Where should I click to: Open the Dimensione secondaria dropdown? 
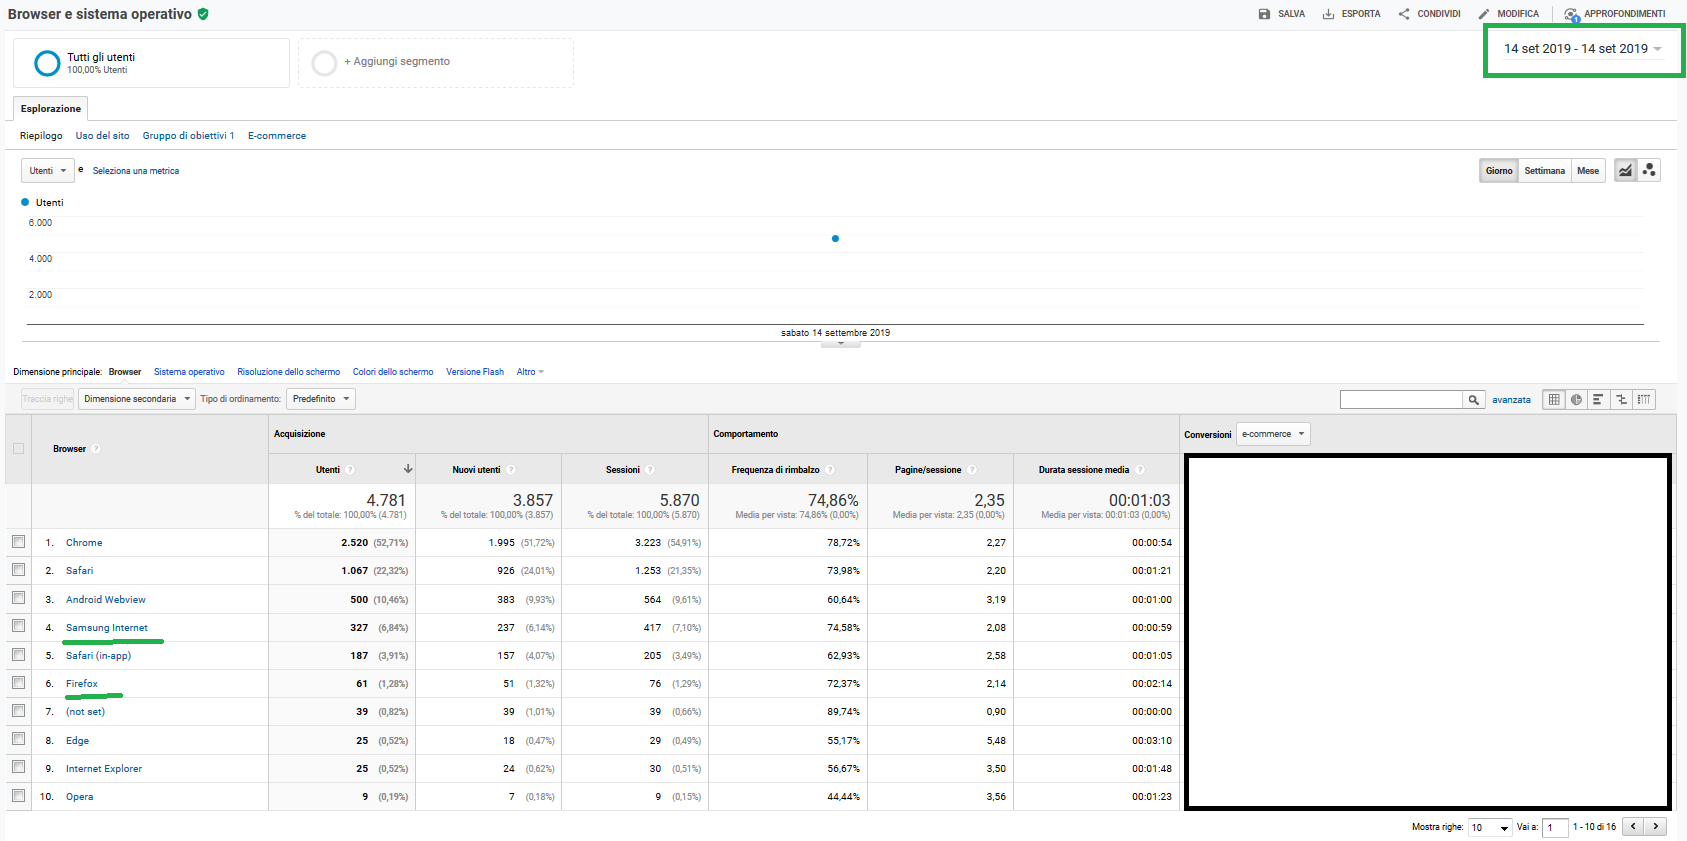pos(137,399)
